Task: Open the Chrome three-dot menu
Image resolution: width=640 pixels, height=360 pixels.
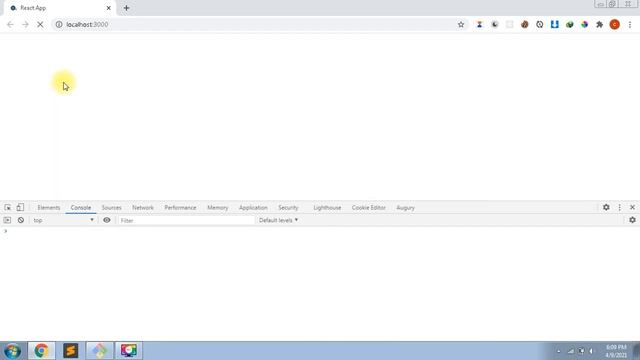Action: tap(630, 24)
